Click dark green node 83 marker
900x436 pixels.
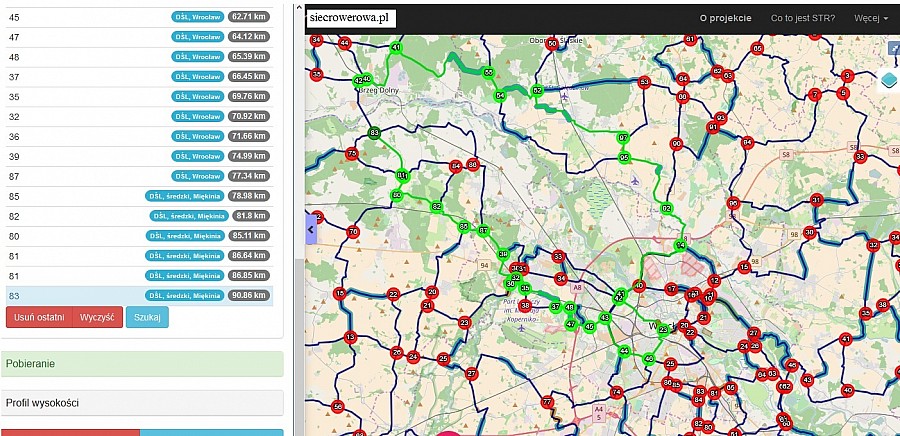tap(374, 132)
